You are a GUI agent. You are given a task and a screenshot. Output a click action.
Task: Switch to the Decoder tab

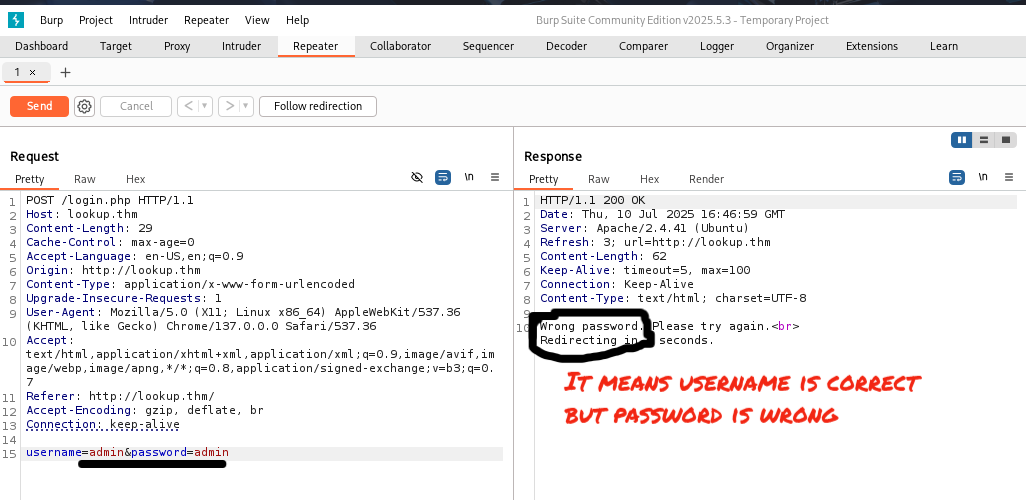(566, 46)
